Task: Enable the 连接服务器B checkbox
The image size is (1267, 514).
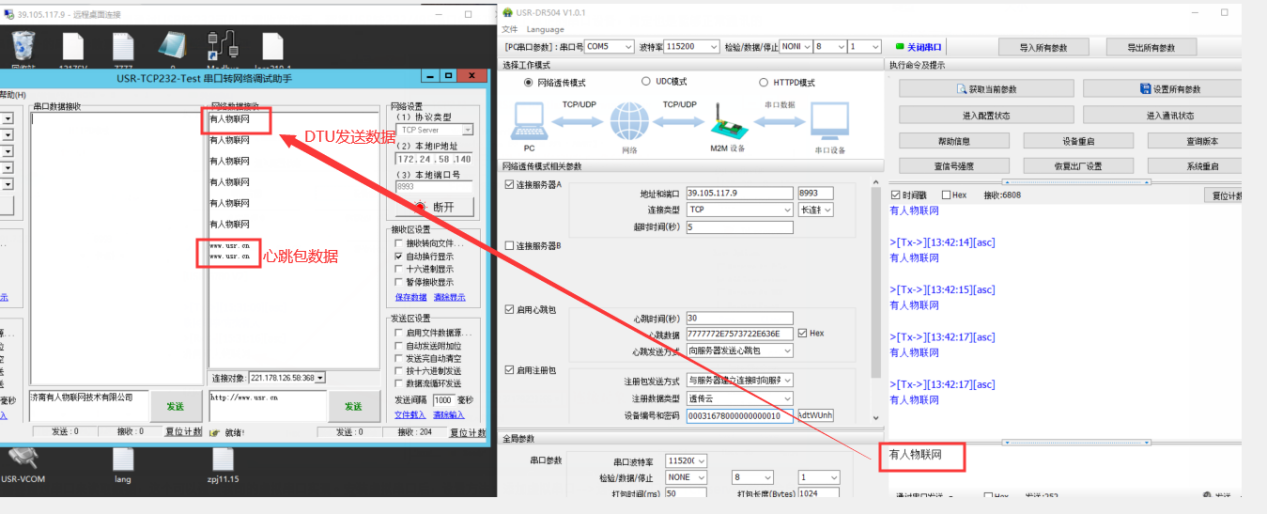Action: pos(510,245)
